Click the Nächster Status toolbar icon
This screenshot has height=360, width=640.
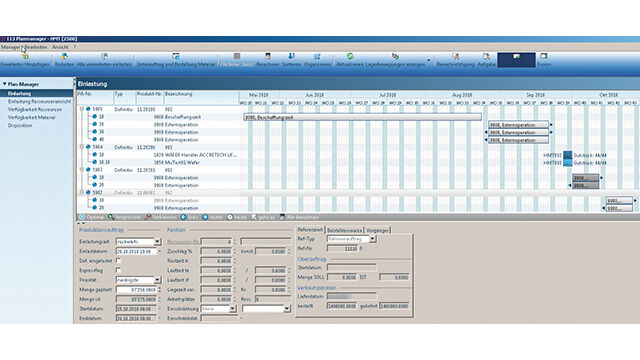click(237, 56)
